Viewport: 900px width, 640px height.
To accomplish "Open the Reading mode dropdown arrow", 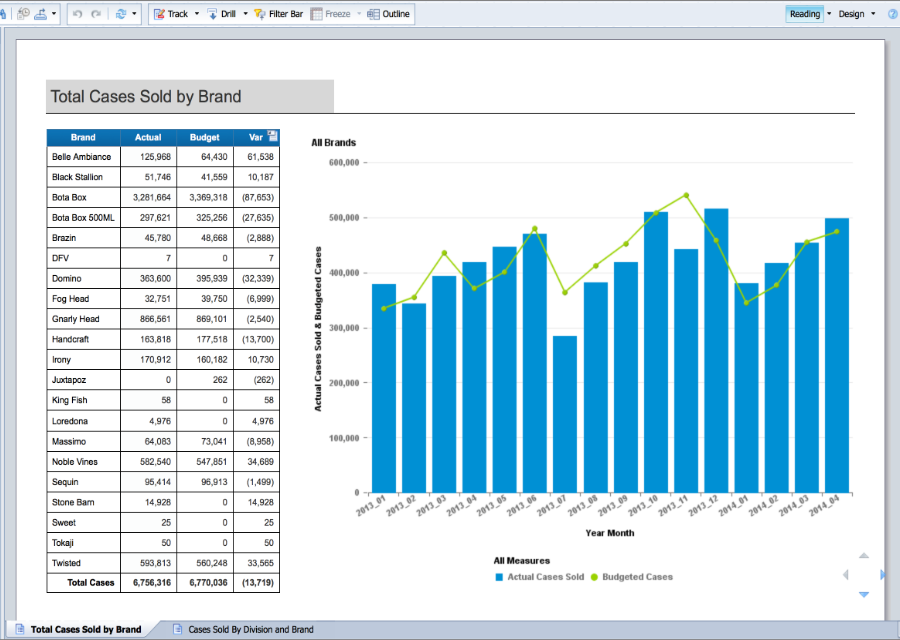I will pos(829,14).
